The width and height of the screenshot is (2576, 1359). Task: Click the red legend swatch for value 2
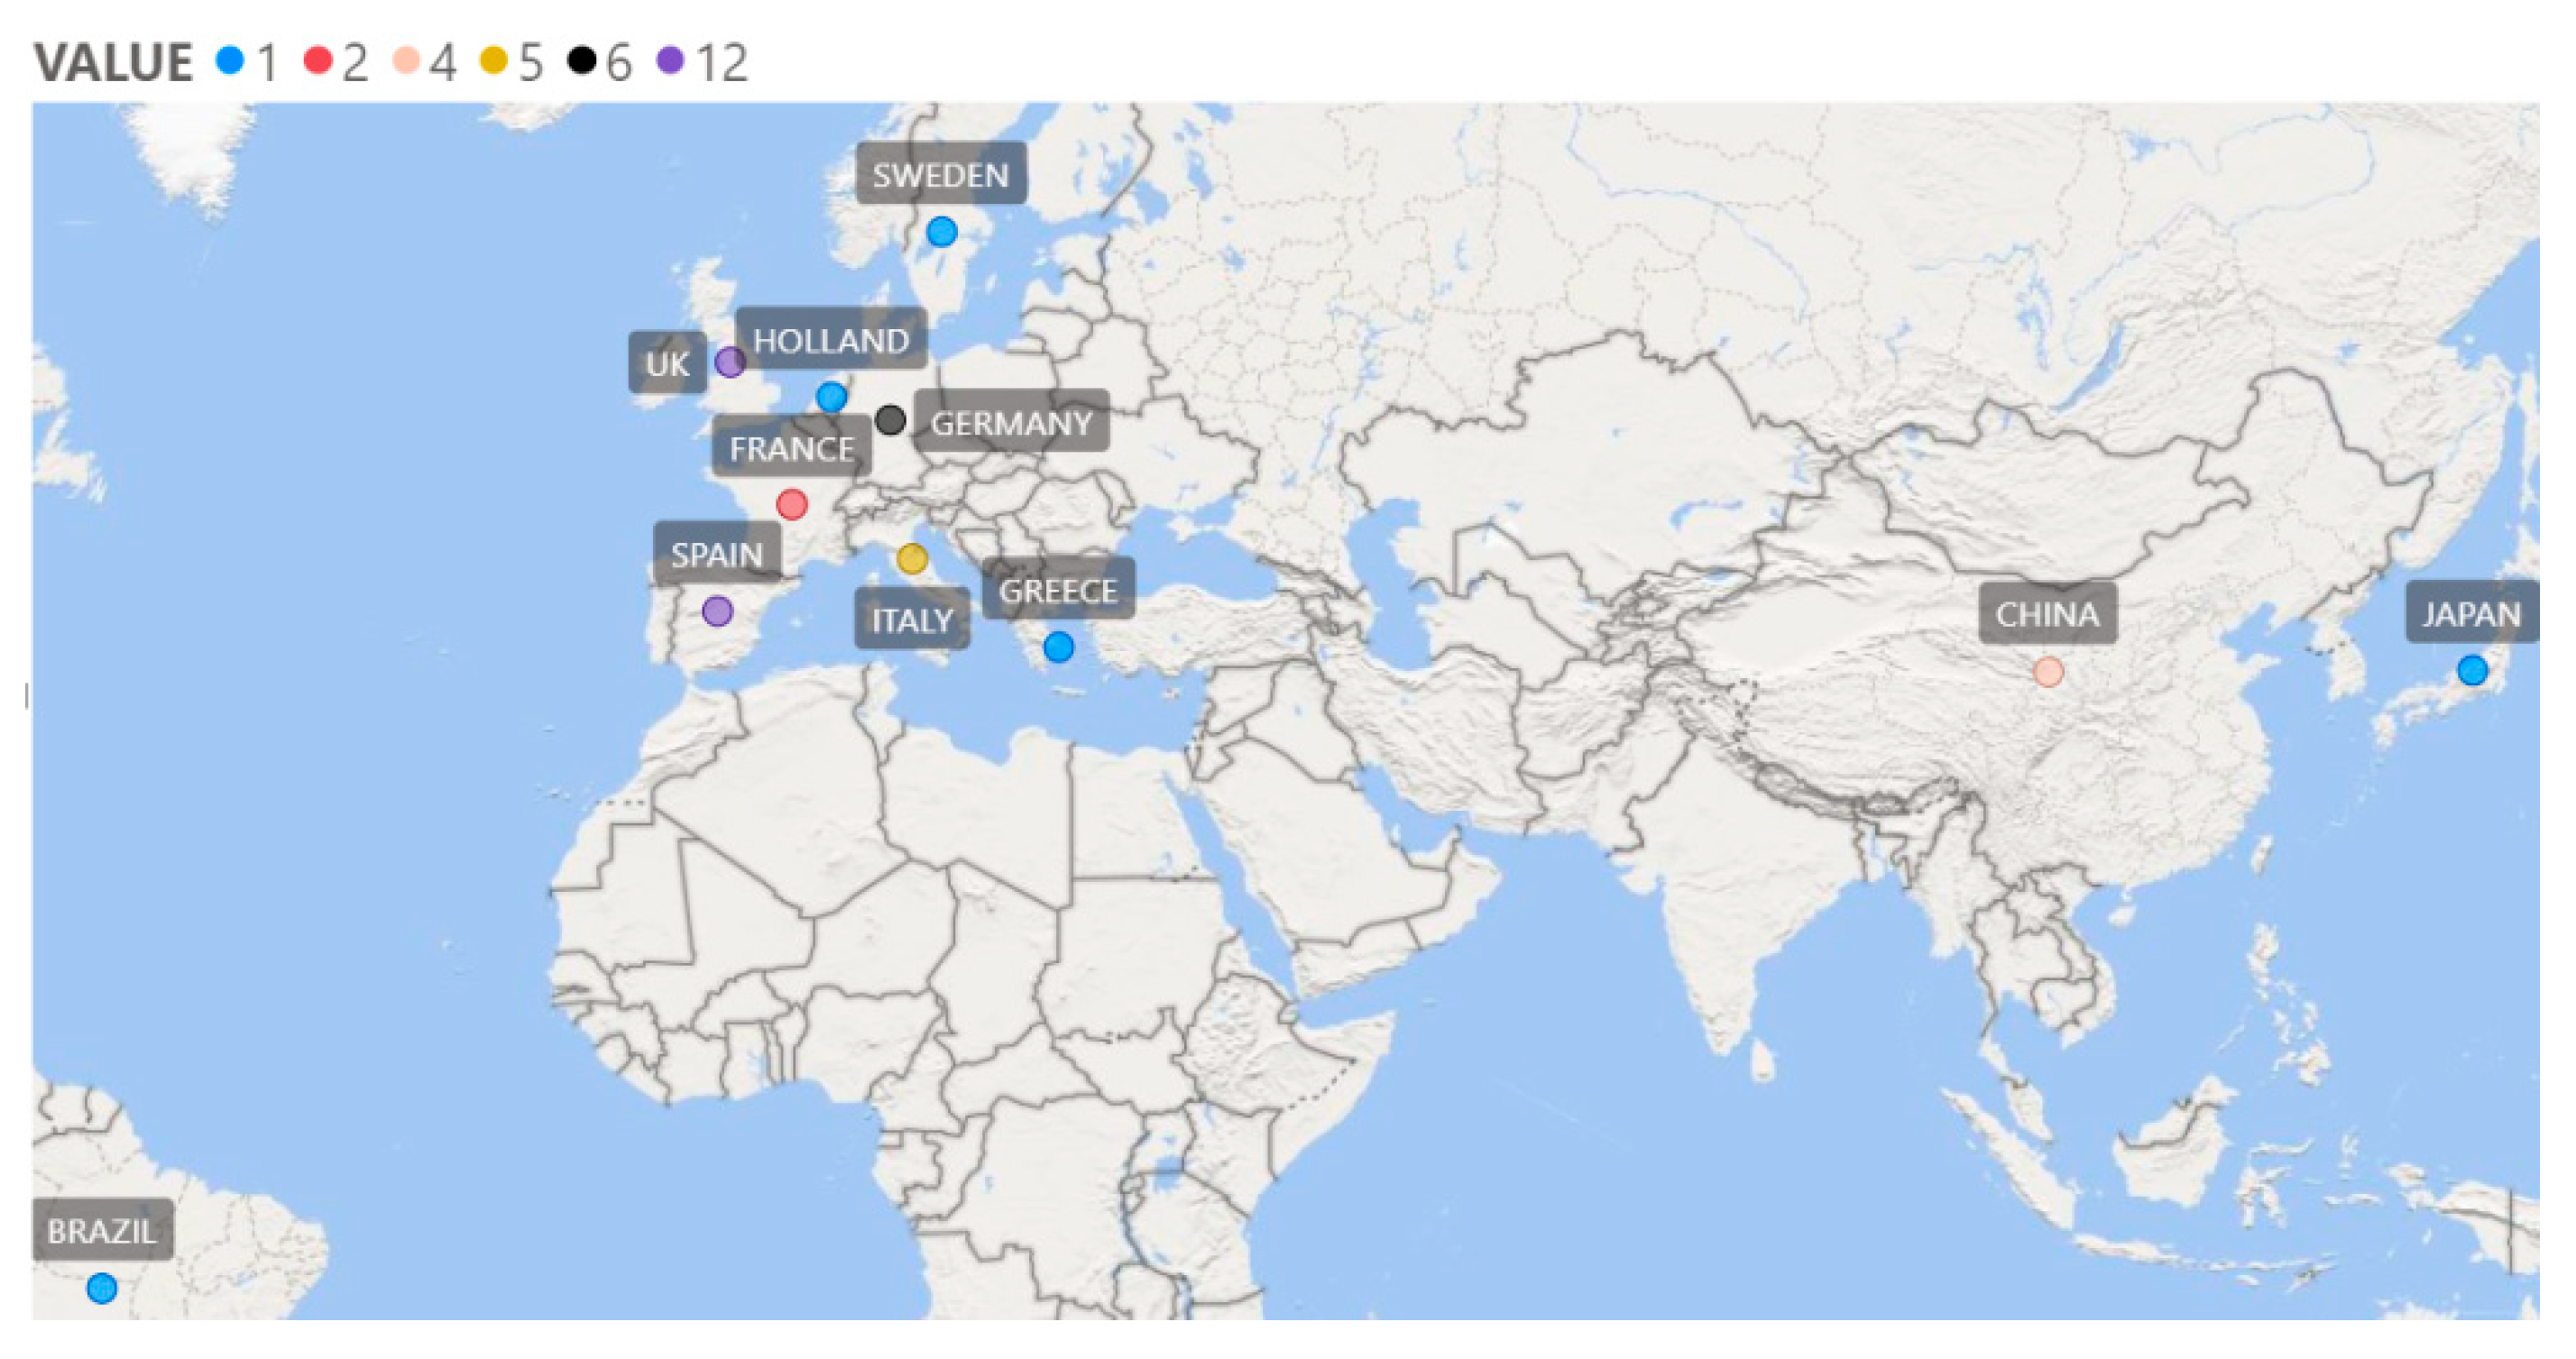tap(318, 61)
